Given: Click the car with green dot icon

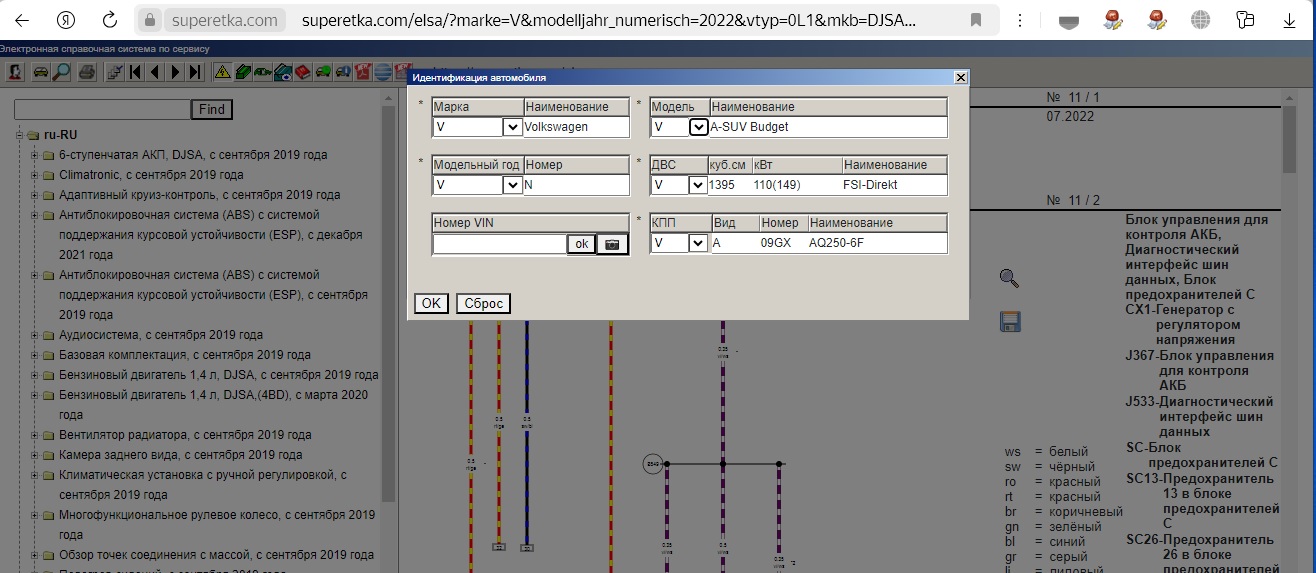Looking at the screenshot, I should click(x=323, y=72).
